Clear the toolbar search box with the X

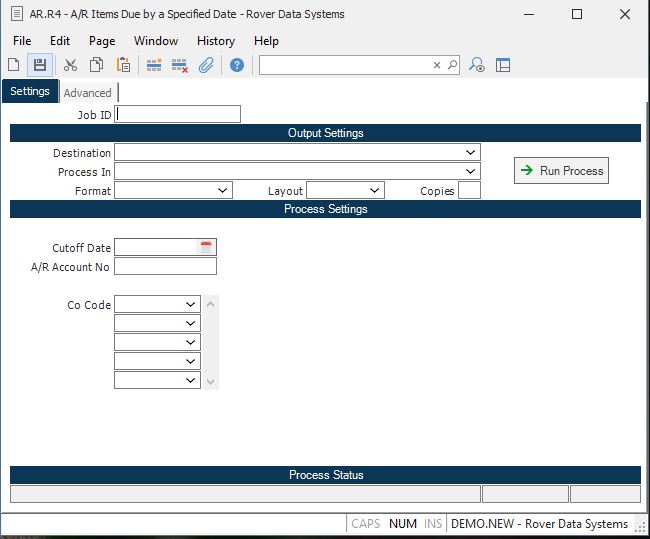[x=436, y=65]
